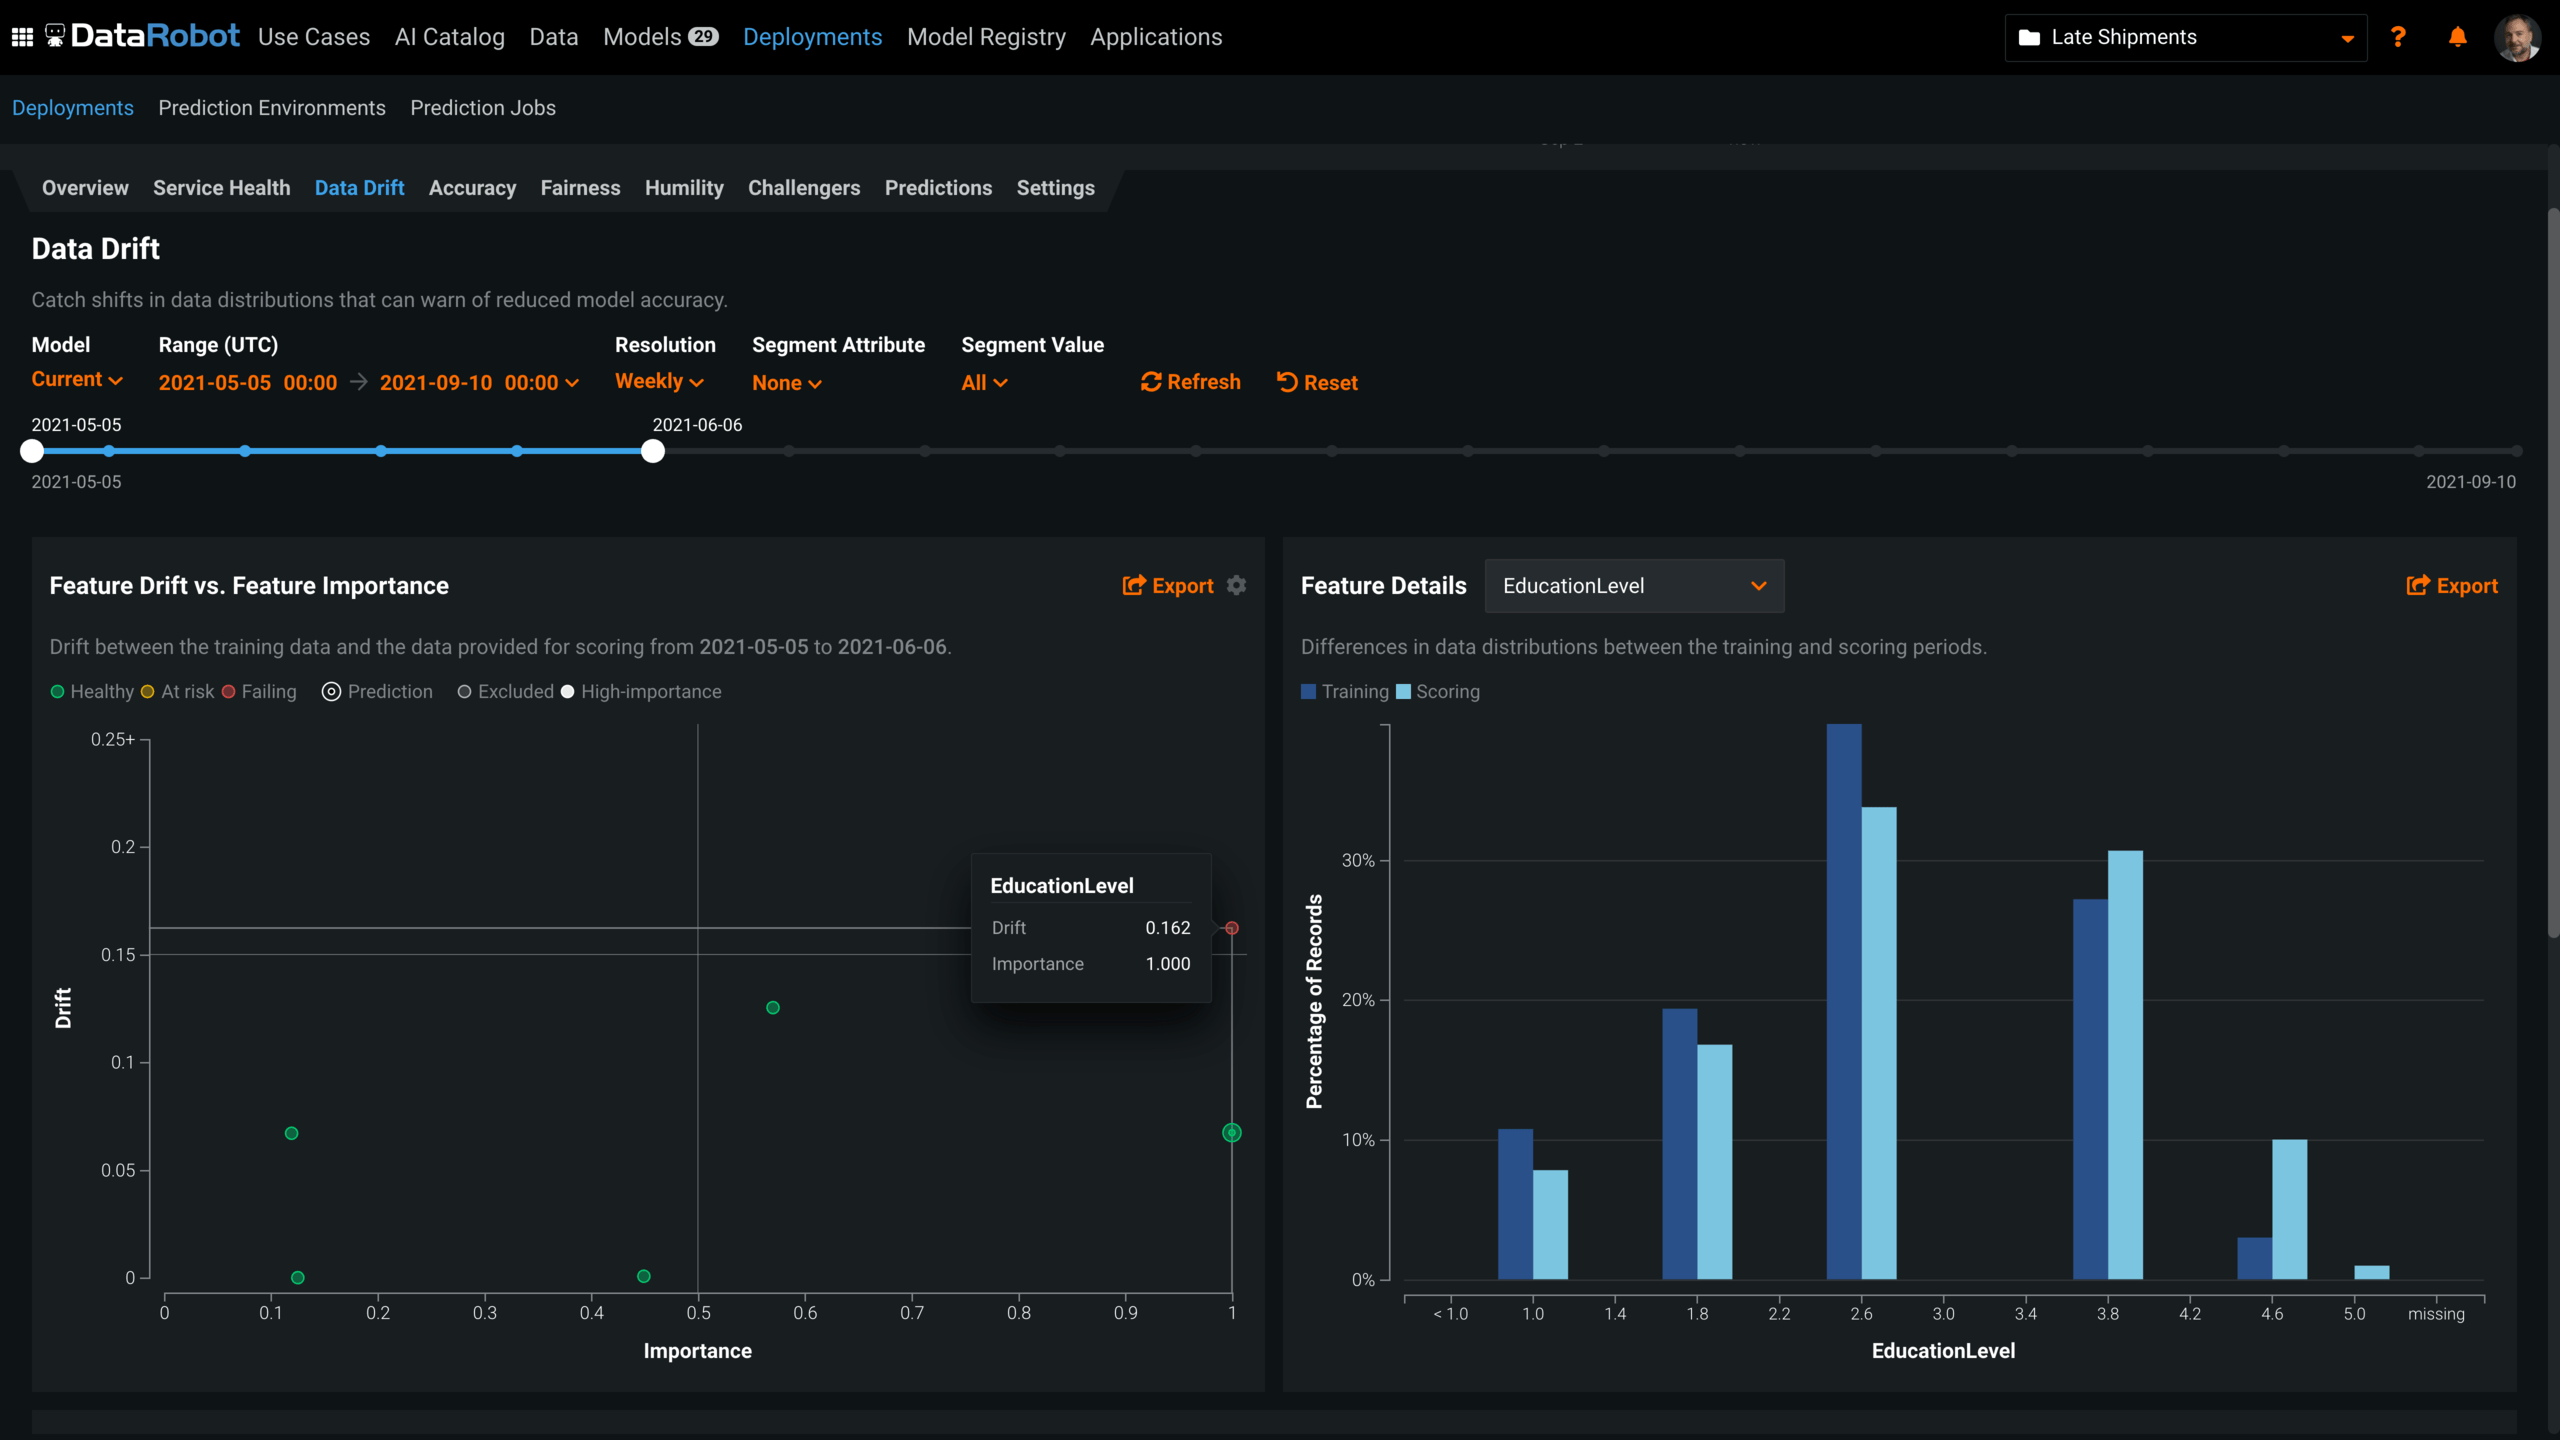Open the EducationLevel feature selector
This screenshot has height=1440, width=2560.
point(1634,586)
